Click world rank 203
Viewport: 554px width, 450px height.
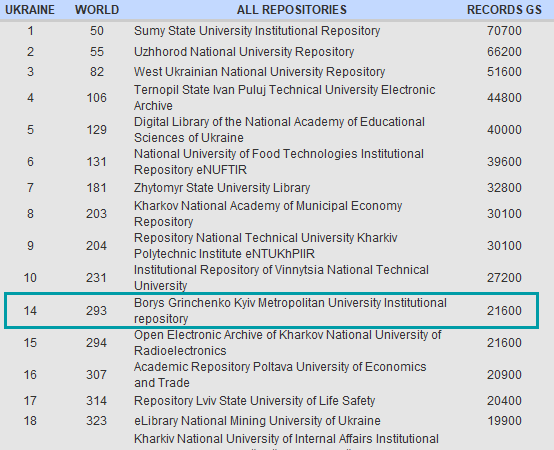96,214
